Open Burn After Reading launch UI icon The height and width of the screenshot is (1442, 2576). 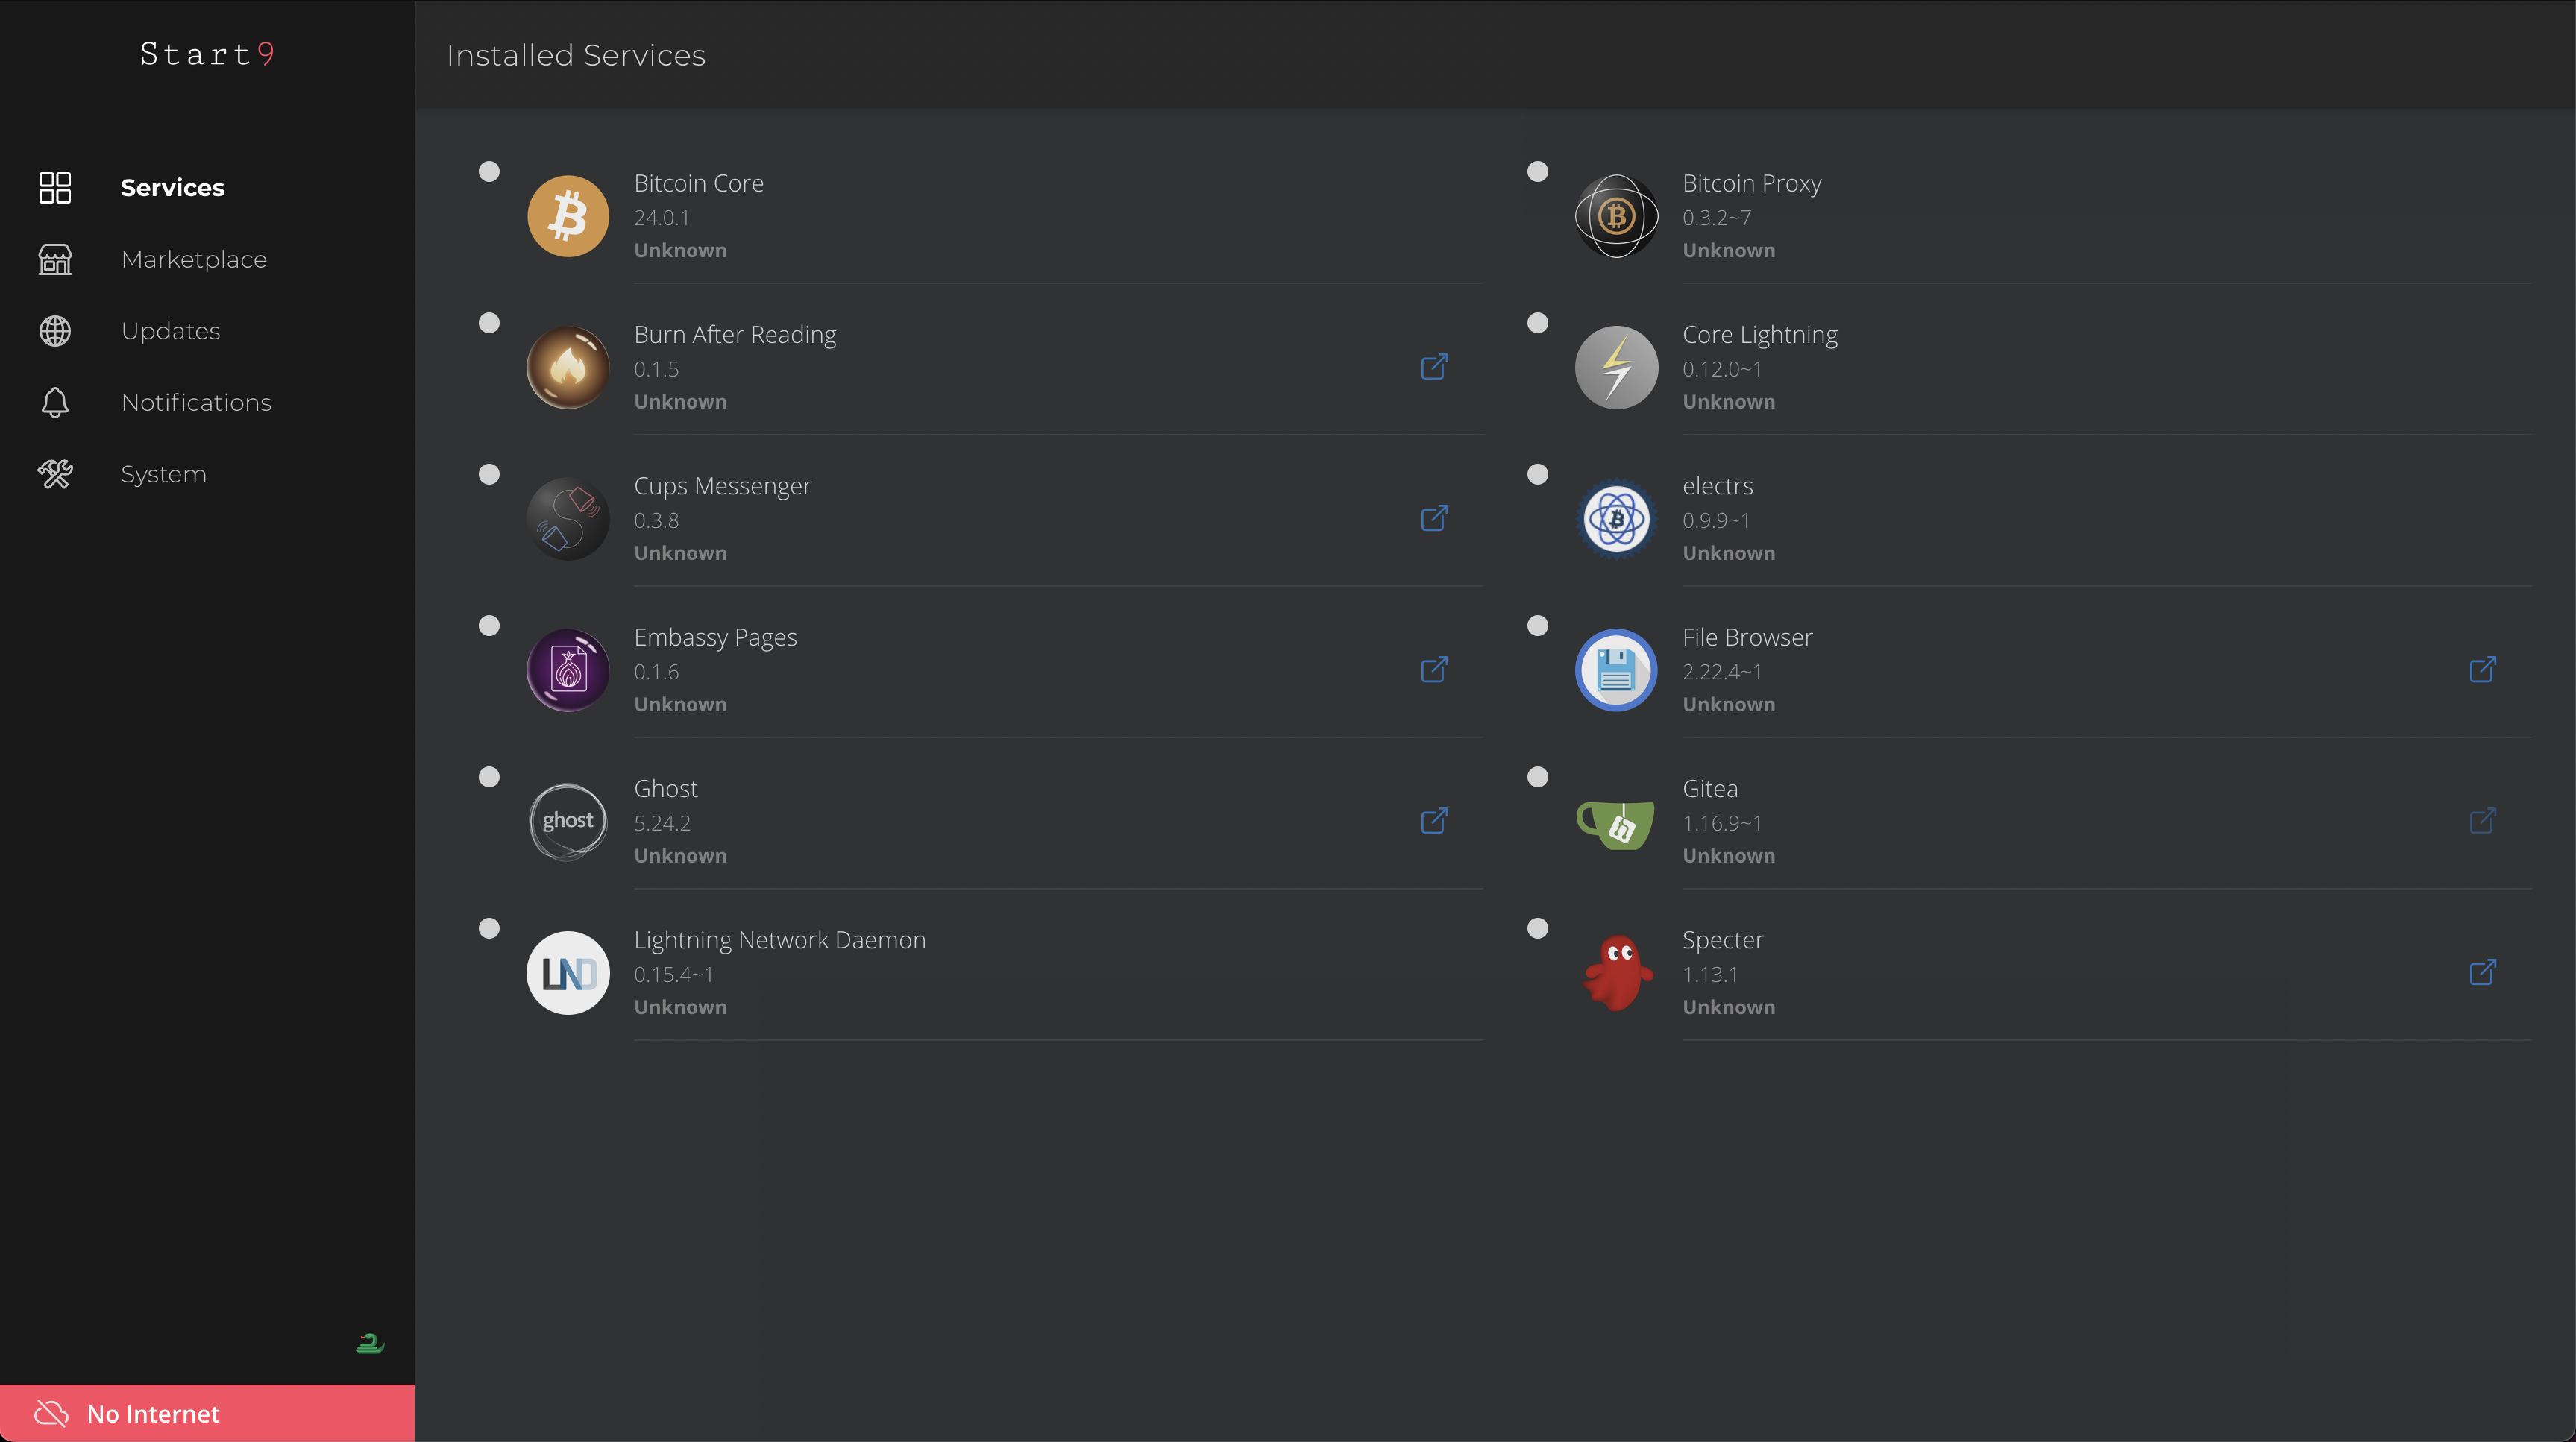(x=1434, y=367)
